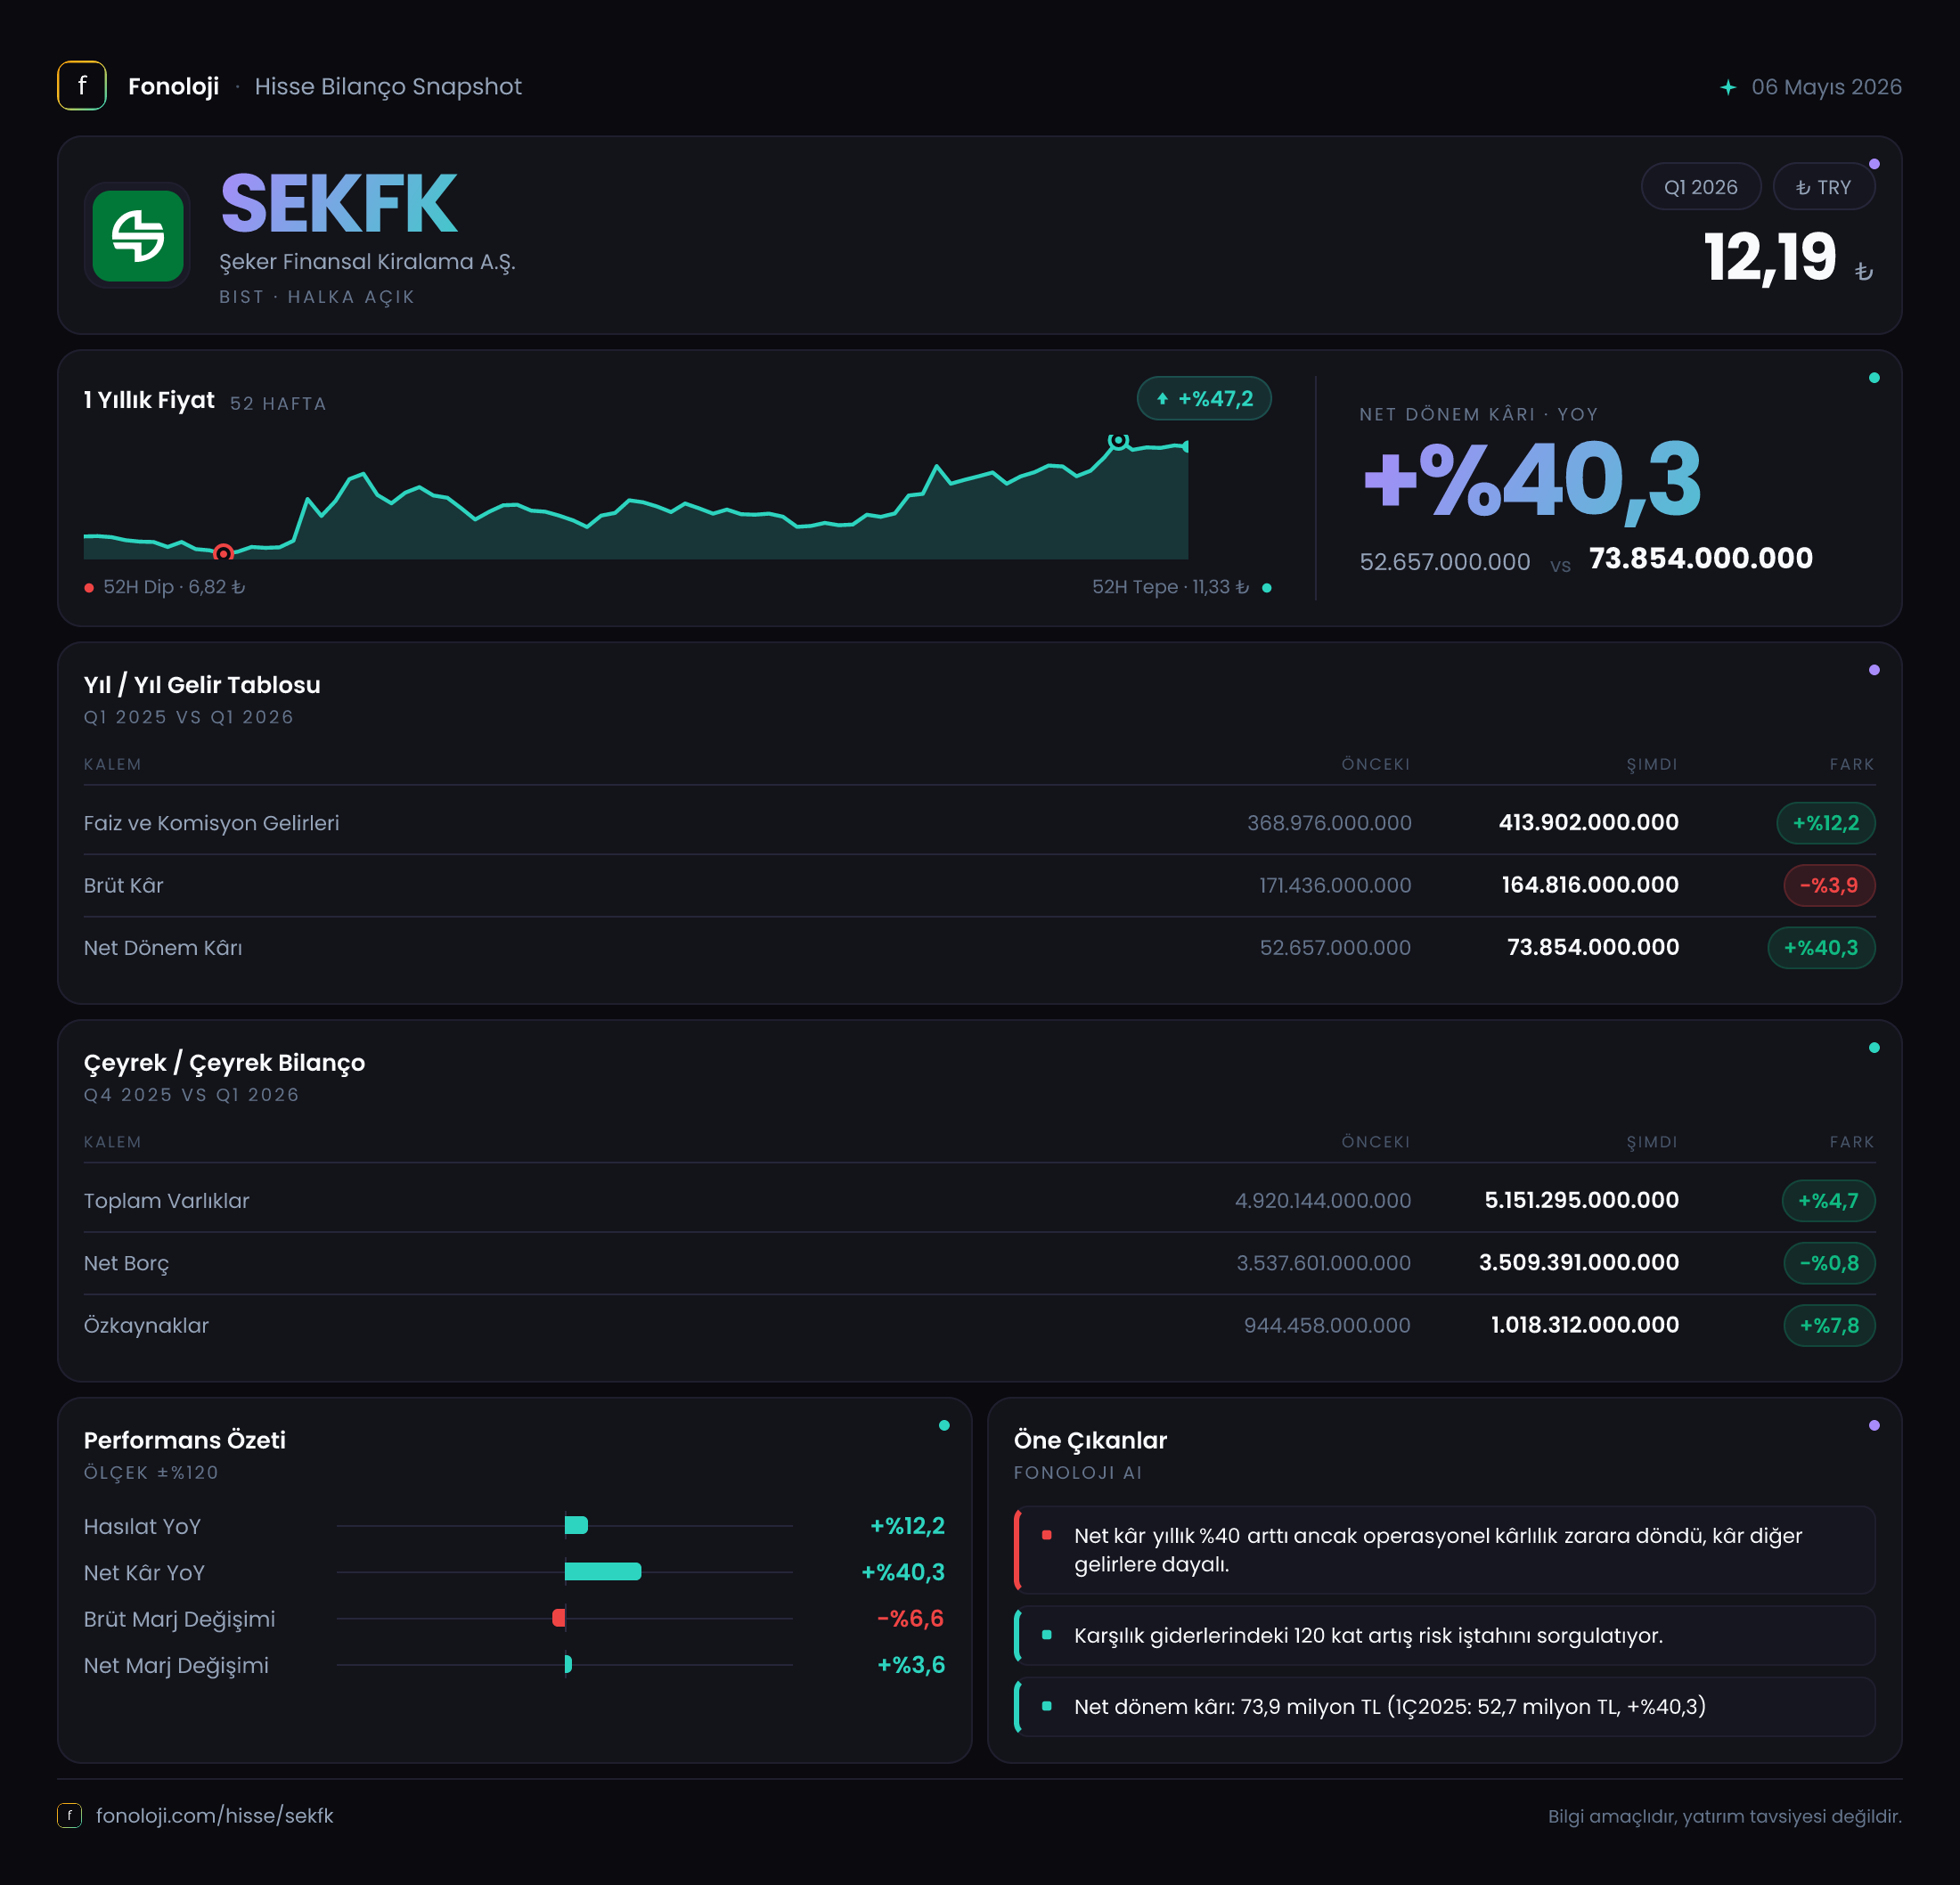Click the highlight "Net dönem kârı: 73,9 milyon TL"
This screenshot has height=1885, width=1960.
pos(1444,1707)
